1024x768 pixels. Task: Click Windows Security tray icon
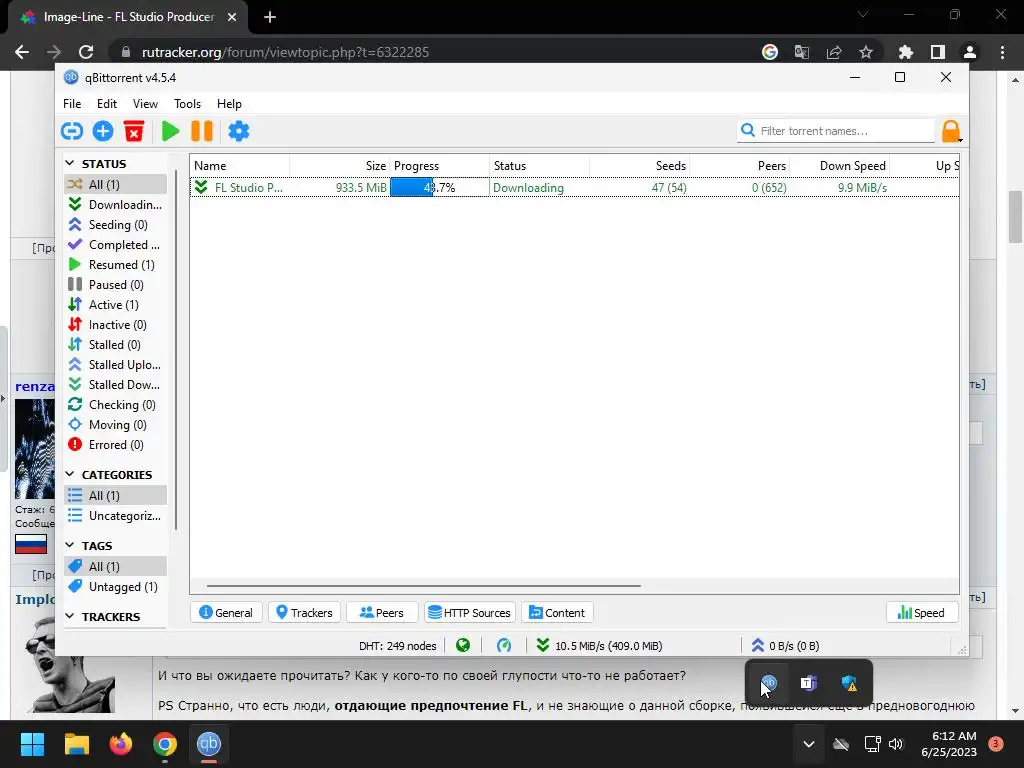(849, 683)
